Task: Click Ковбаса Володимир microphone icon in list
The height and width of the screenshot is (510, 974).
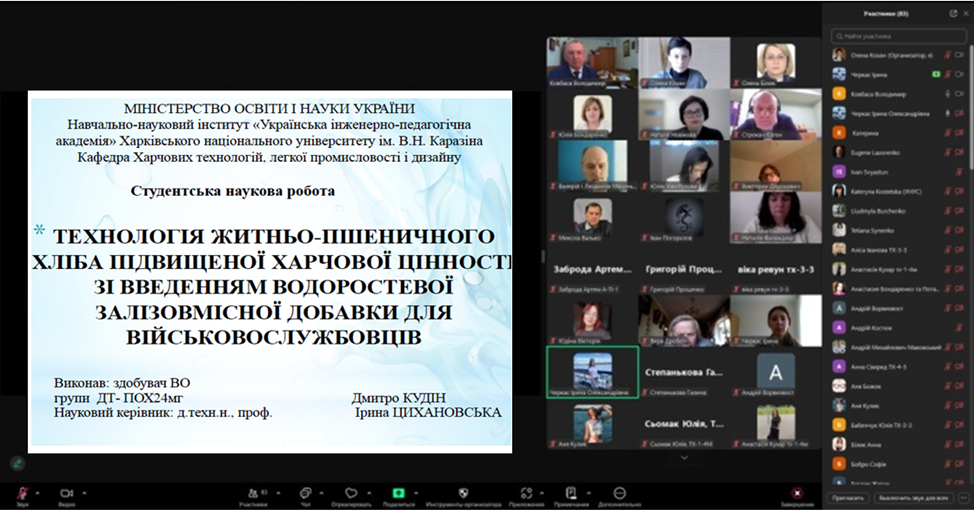Action: point(947,94)
